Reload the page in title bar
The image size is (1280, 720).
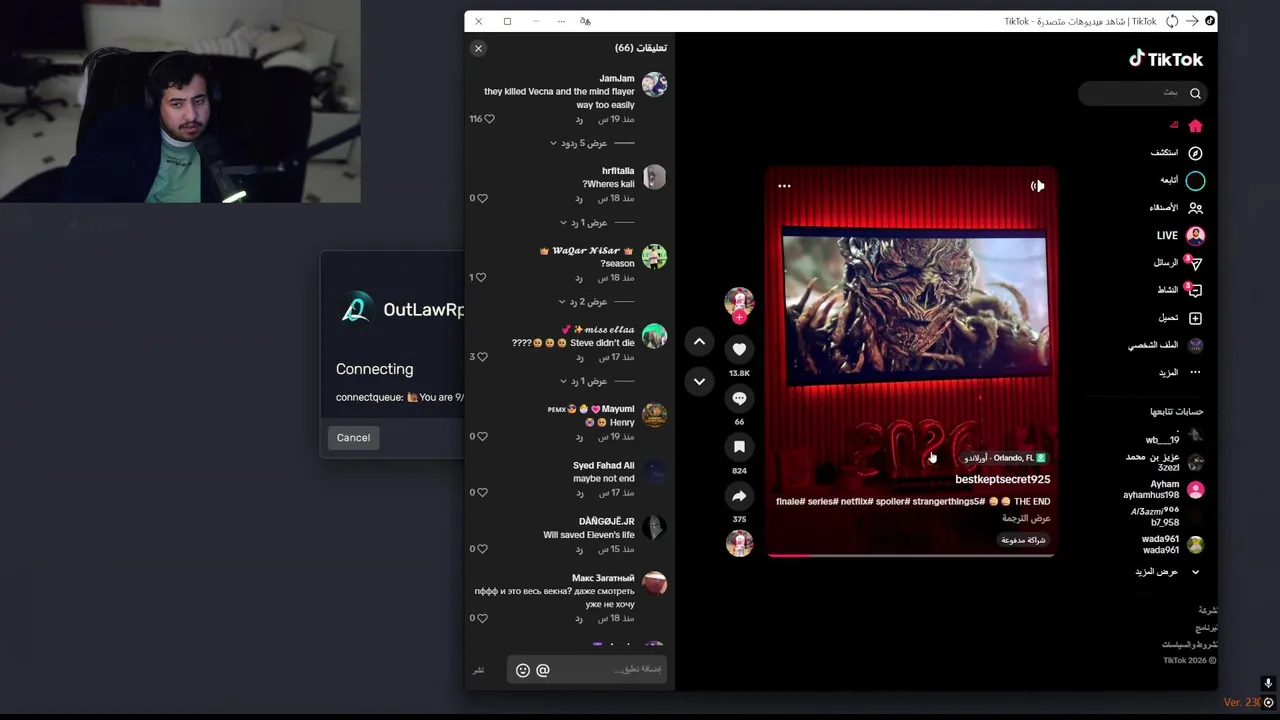pos(1172,21)
